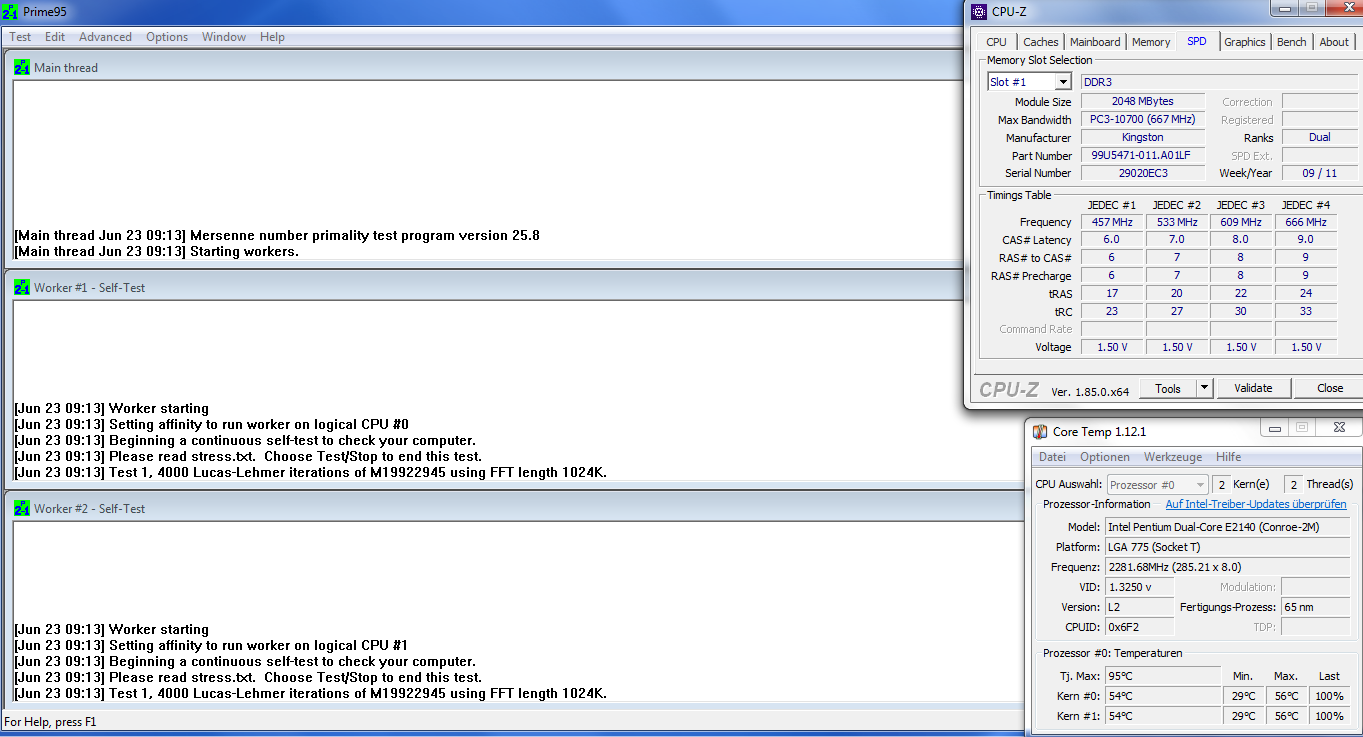This screenshot has width=1363, height=737.
Task: Click the JEDEC #2 CAS# Latency 7.0 cell
Action: point(1176,240)
